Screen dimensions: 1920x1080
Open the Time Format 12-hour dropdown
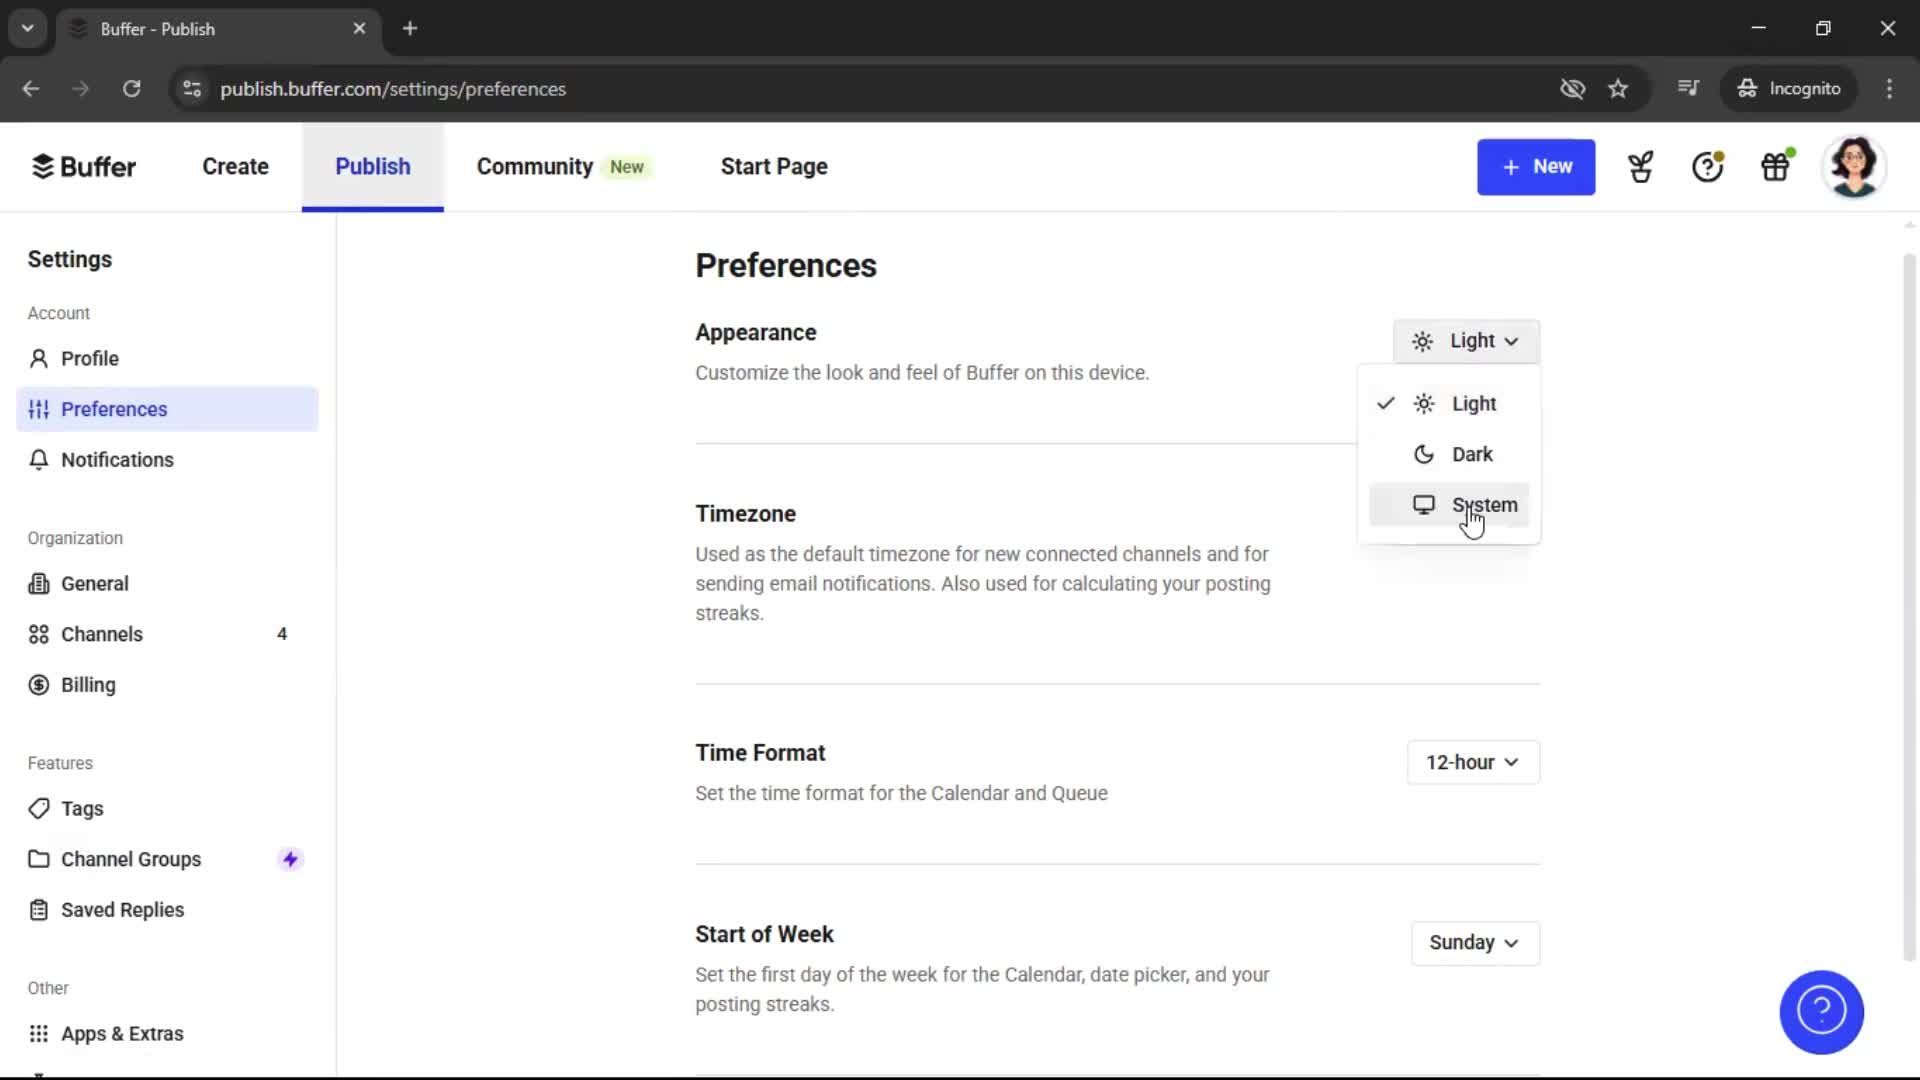1472,762
